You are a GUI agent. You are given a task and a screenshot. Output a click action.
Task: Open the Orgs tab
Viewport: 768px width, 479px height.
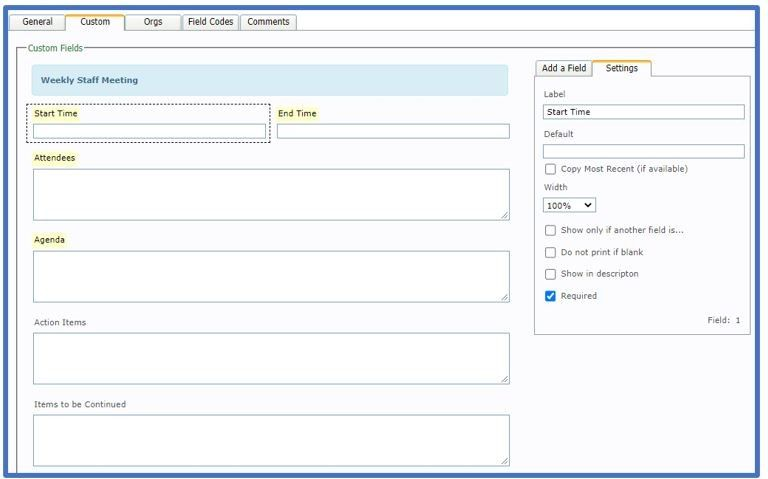[153, 22]
